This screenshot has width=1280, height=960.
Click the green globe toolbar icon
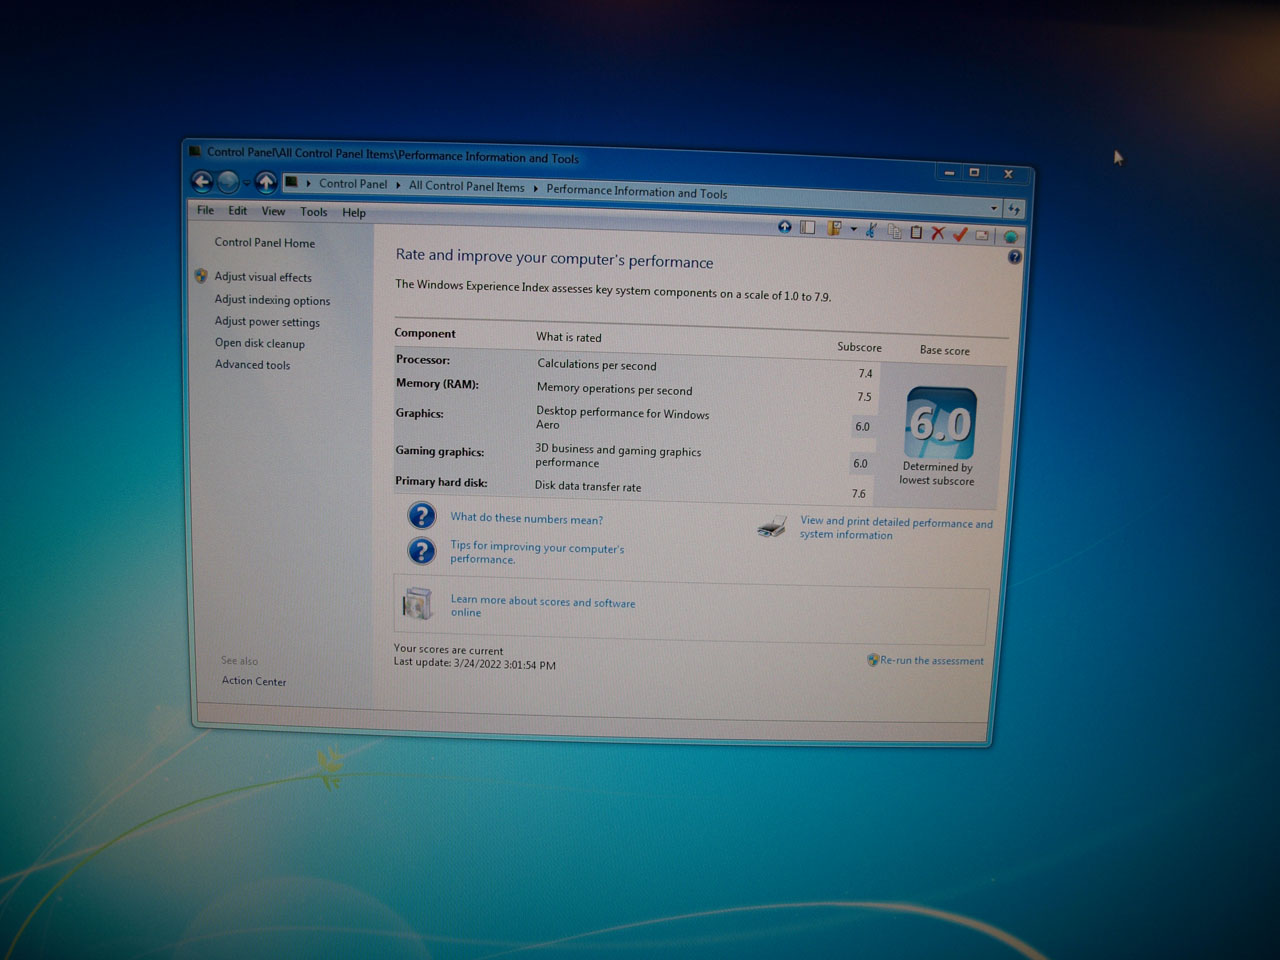1010,236
